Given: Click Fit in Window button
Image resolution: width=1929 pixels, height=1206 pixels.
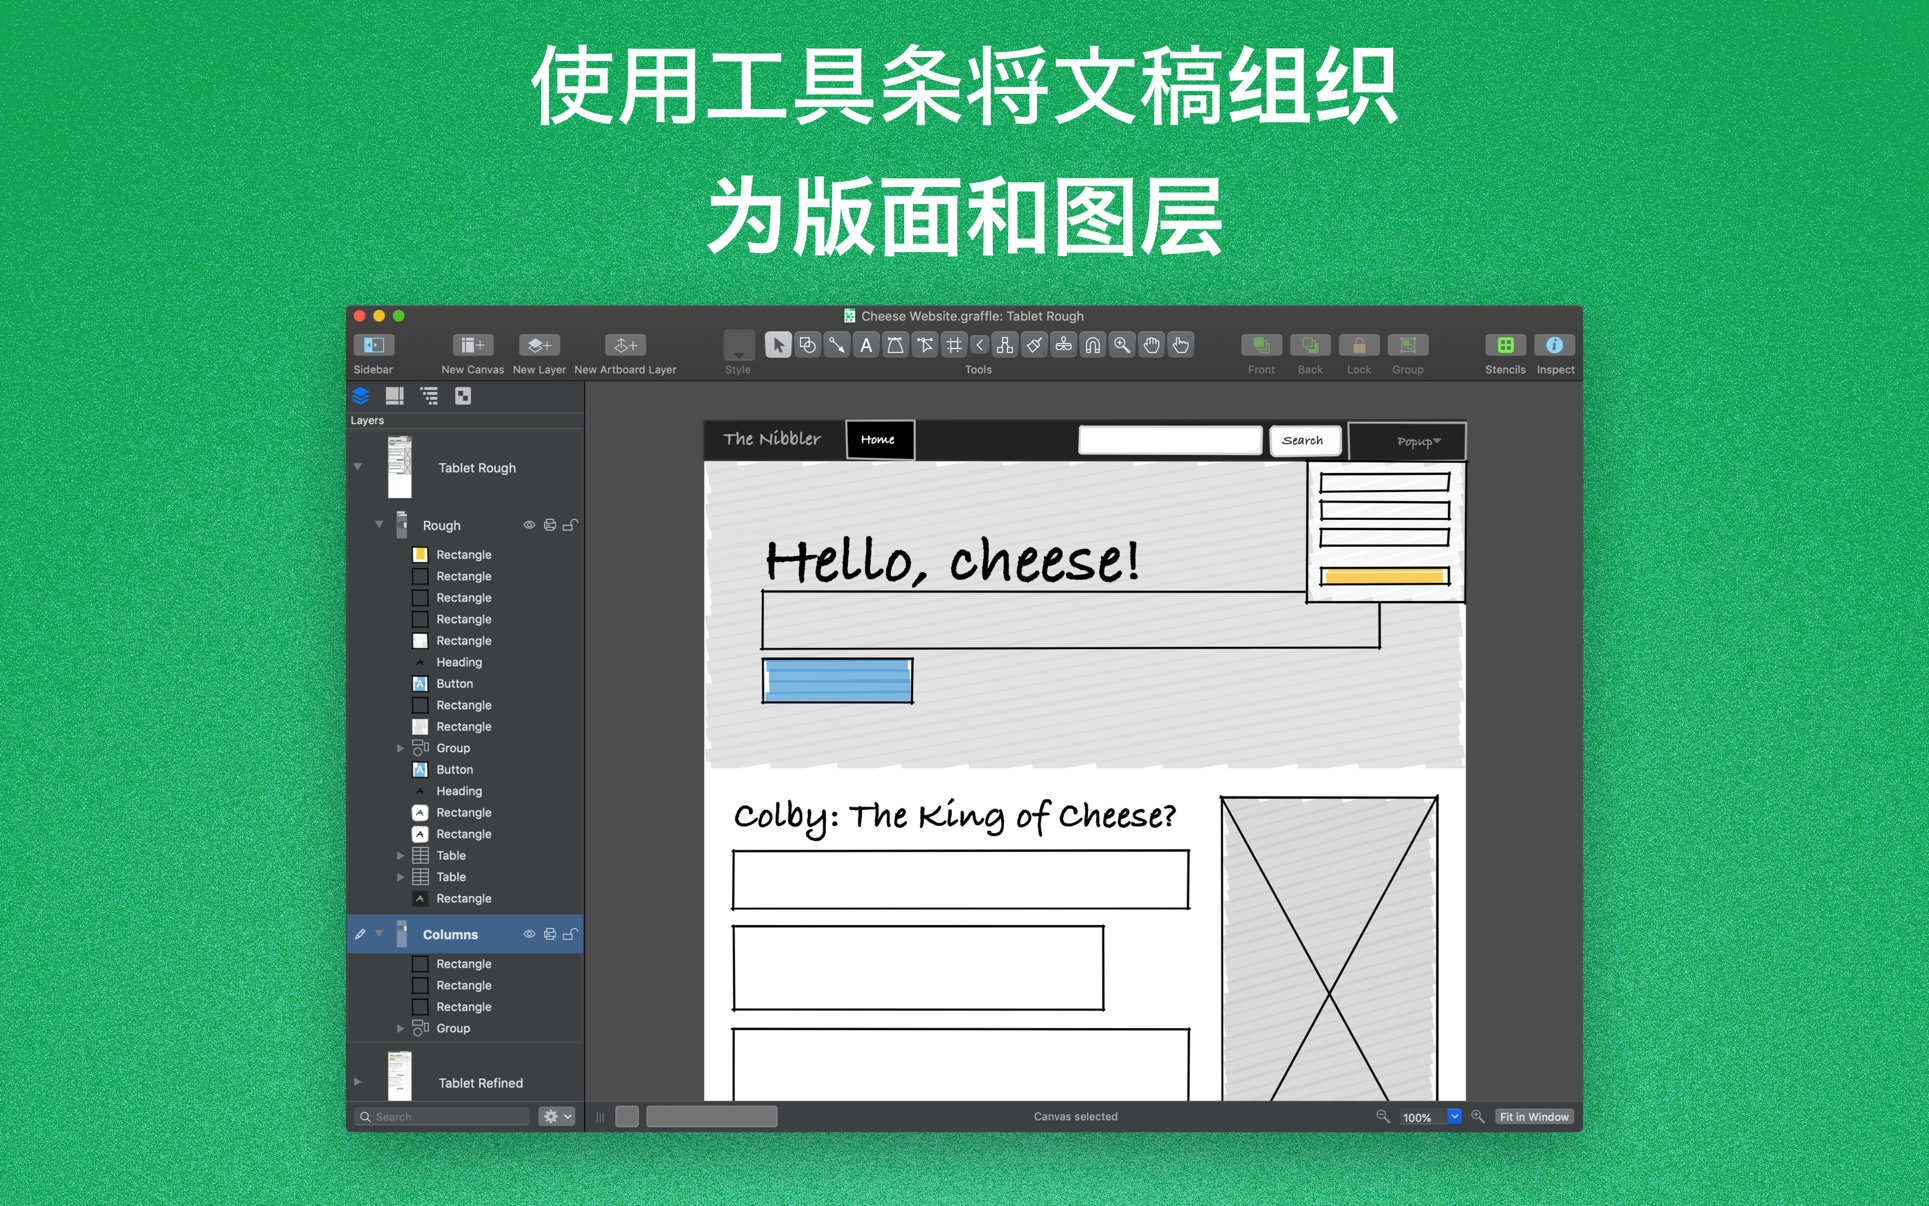Looking at the screenshot, I should point(1534,1116).
